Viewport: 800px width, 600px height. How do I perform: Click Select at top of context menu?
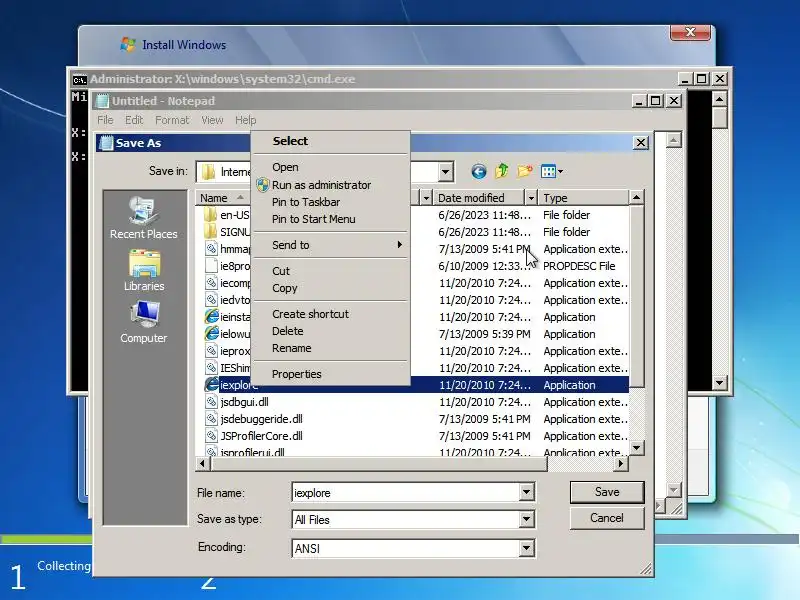coord(332,141)
